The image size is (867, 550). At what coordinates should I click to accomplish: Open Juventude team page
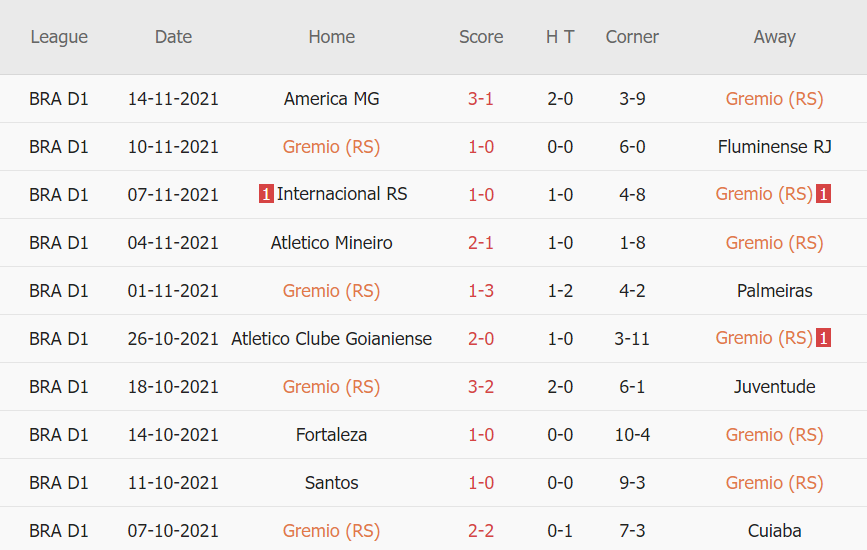point(774,387)
